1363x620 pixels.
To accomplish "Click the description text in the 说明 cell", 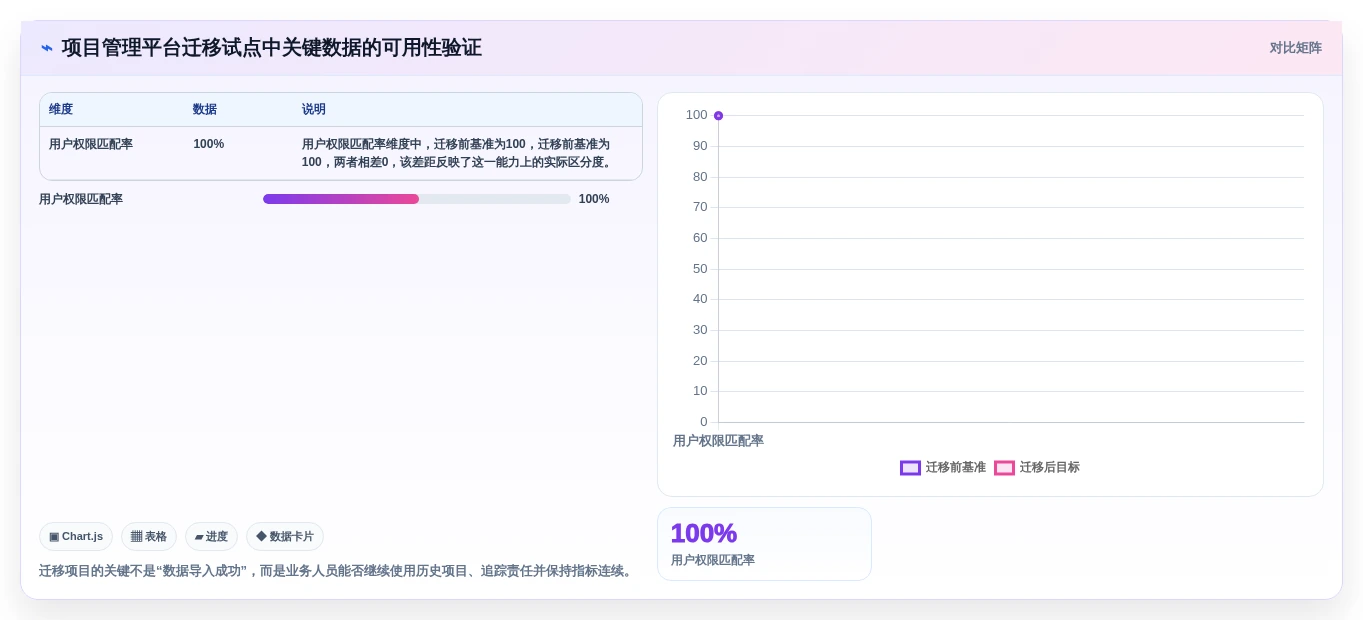I will [x=458, y=153].
